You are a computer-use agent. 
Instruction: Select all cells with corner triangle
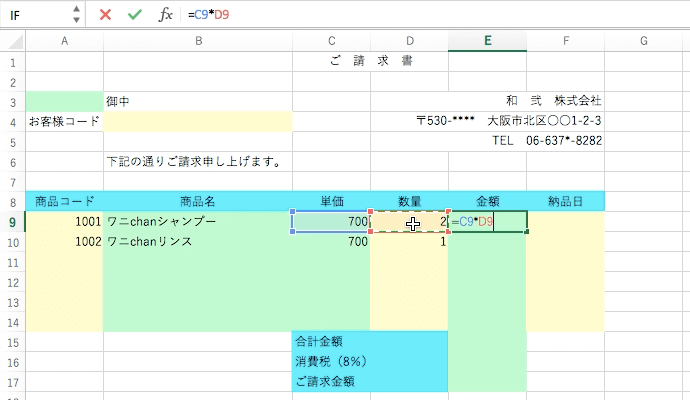click(x=15, y=42)
